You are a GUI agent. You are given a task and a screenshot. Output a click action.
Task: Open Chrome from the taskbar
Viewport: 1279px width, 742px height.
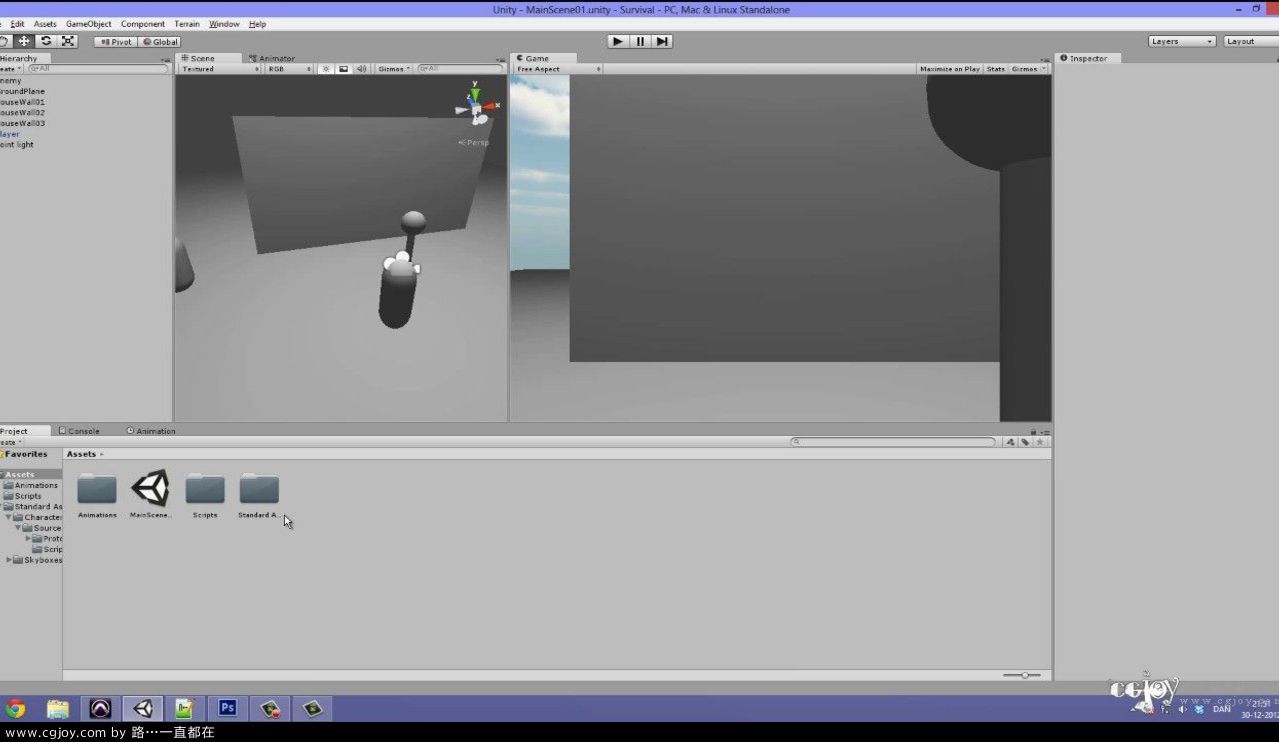[15, 709]
